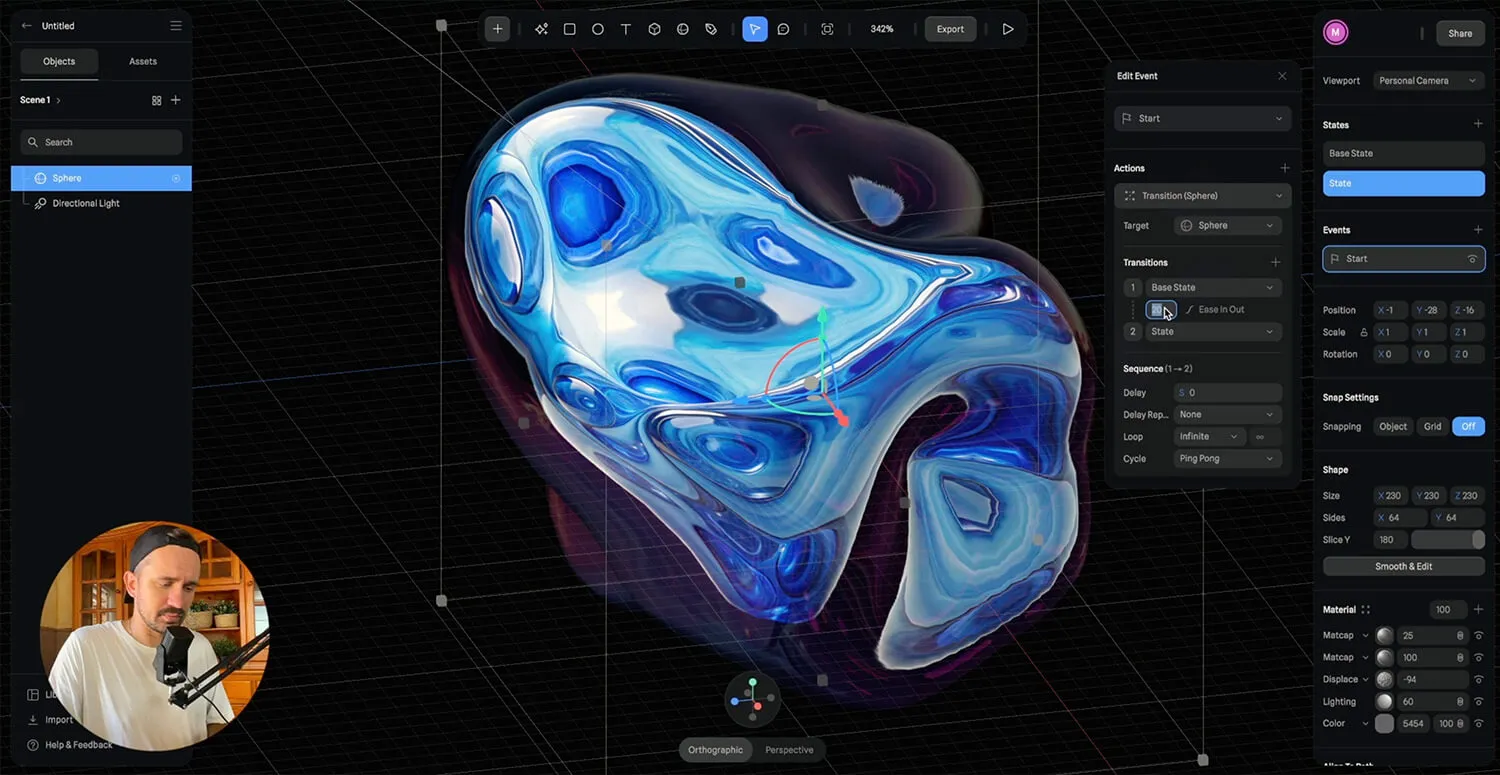Add a new scene with plus icon
The width and height of the screenshot is (1500, 775).
176,100
